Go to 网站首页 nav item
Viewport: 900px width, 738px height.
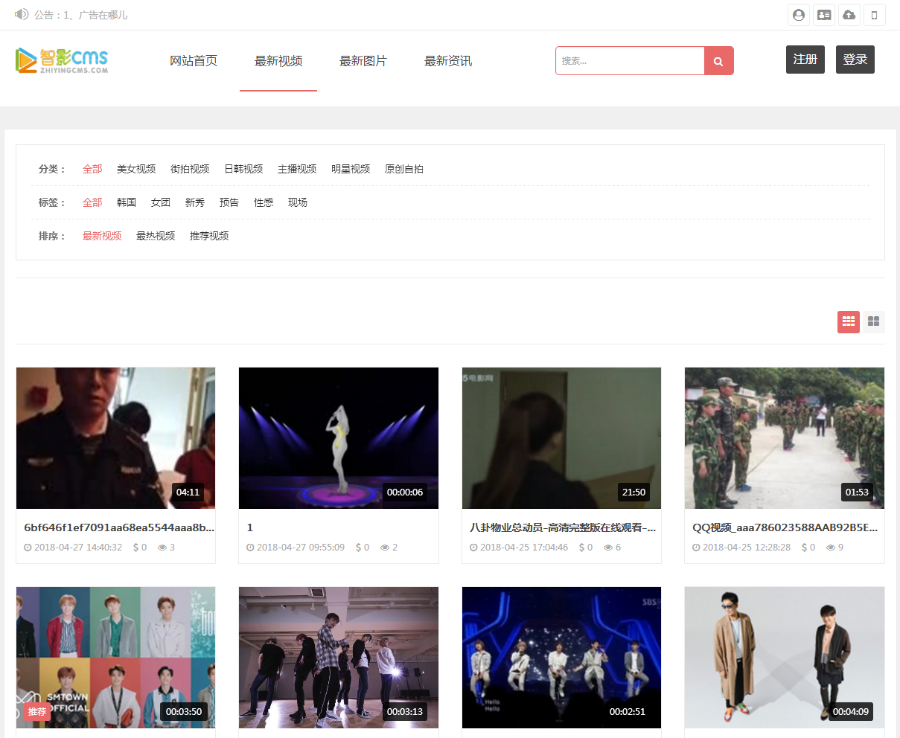pos(193,61)
